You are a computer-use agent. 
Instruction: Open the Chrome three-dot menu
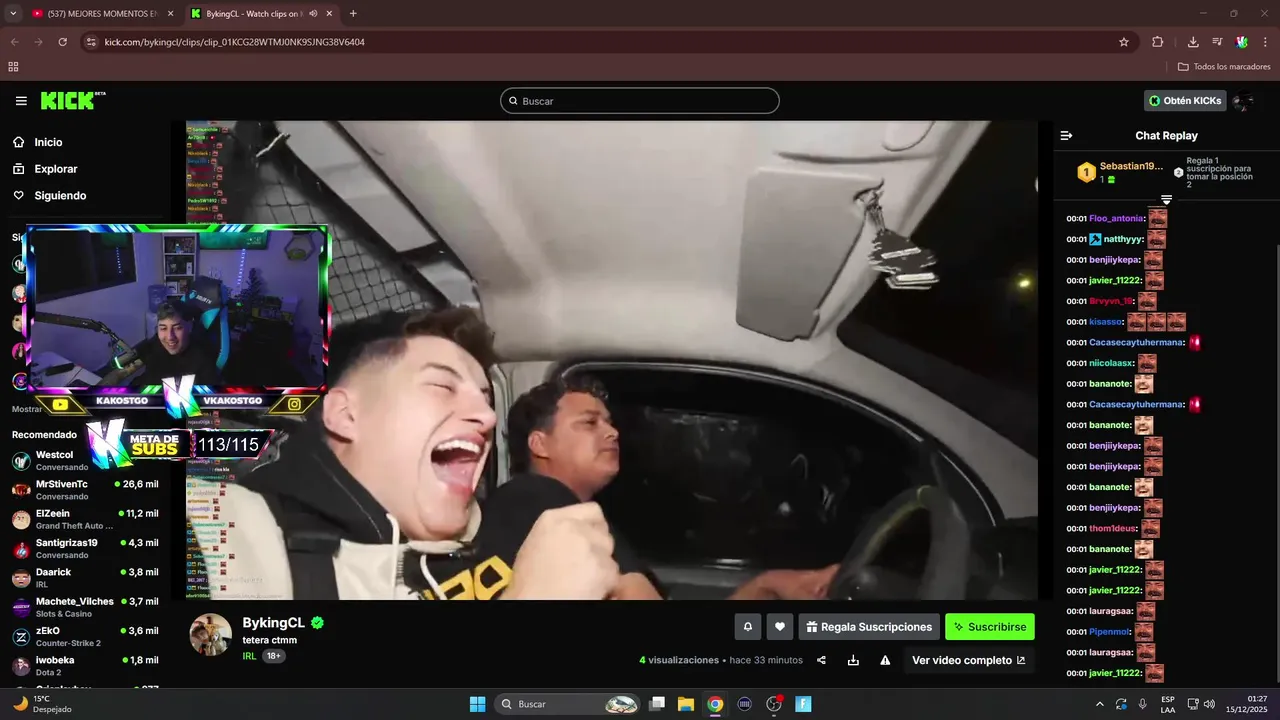click(1265, 42)
